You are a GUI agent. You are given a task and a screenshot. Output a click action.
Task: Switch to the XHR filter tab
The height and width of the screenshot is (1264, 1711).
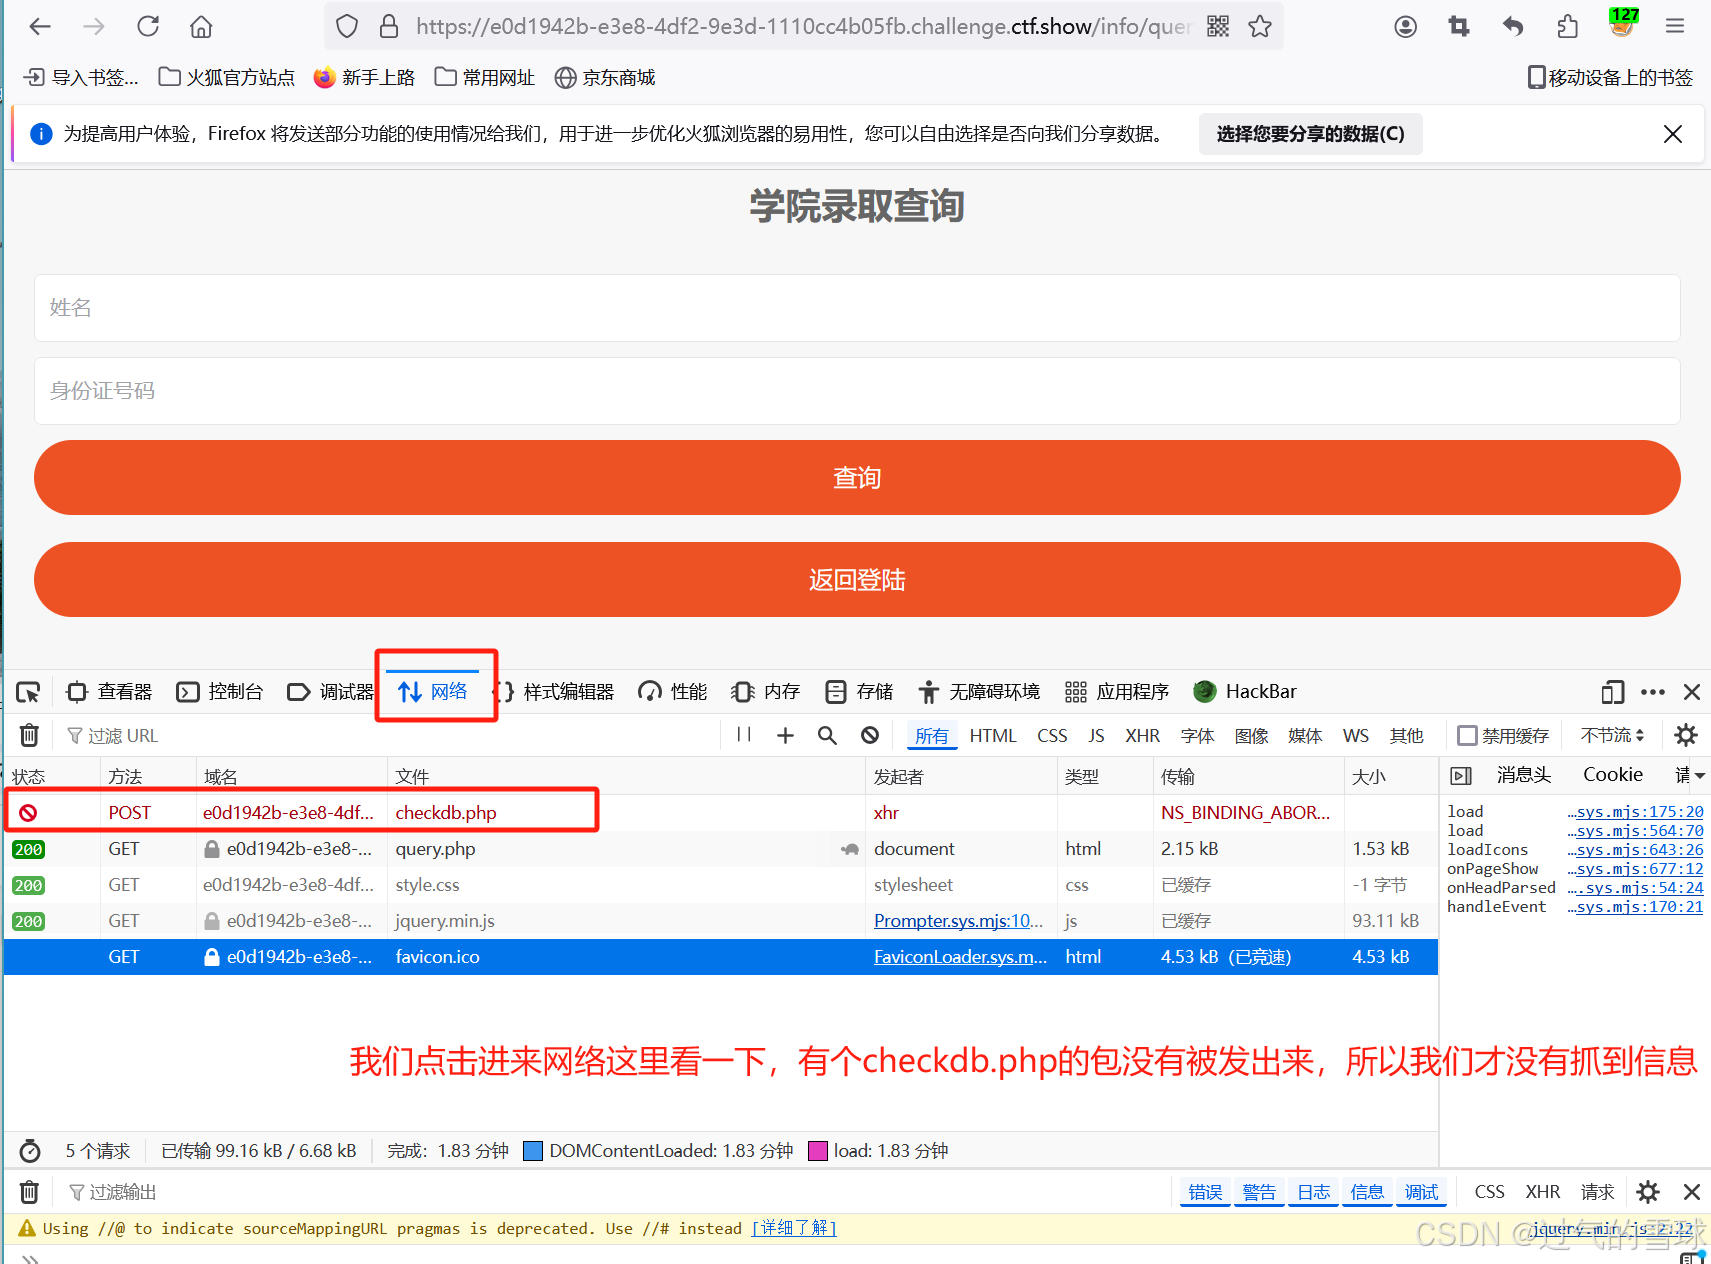[x=1142, y=735]
